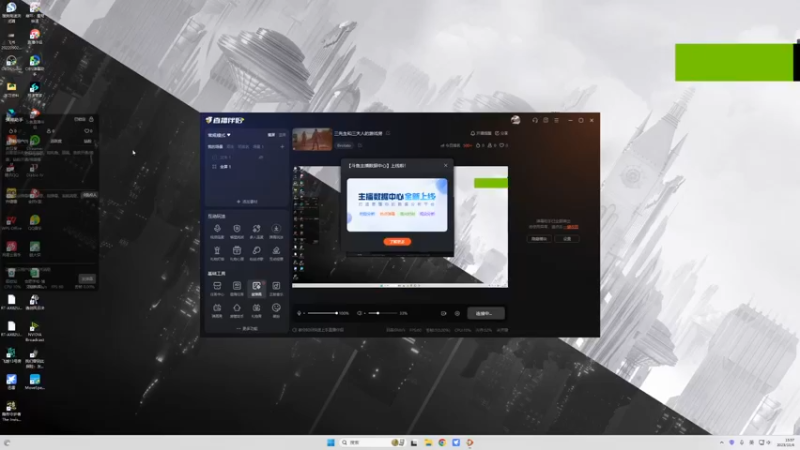Open File Explorer from taskbar

pos(428,442)
